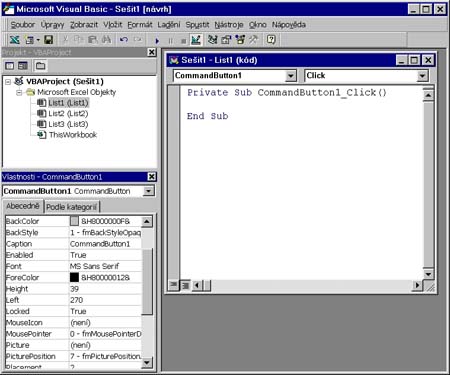Open the Zobrazit menu
Screen dimensions: 450x375
tap(84, 25)
